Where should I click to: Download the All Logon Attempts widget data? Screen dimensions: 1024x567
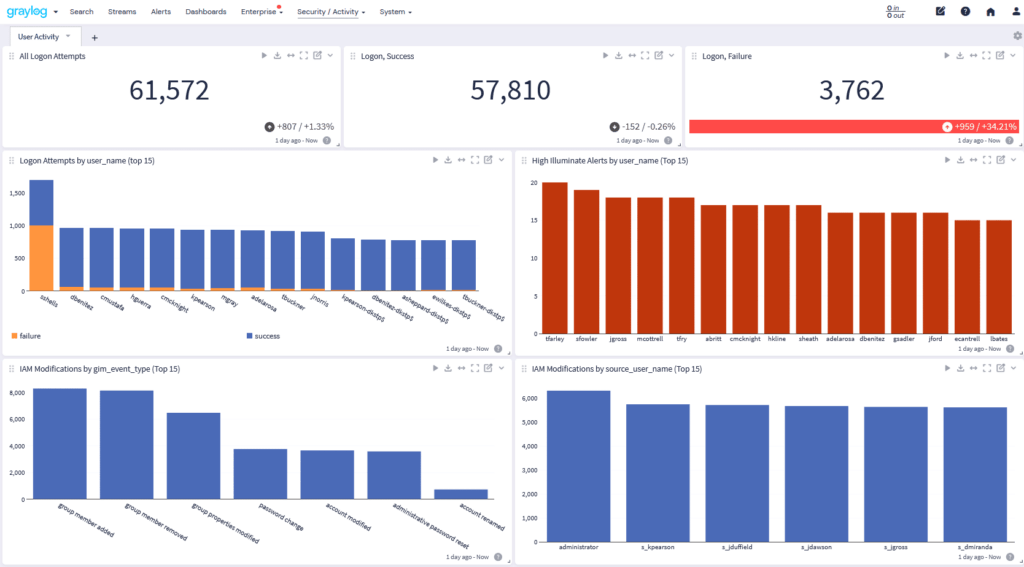(x=277, y=56)
